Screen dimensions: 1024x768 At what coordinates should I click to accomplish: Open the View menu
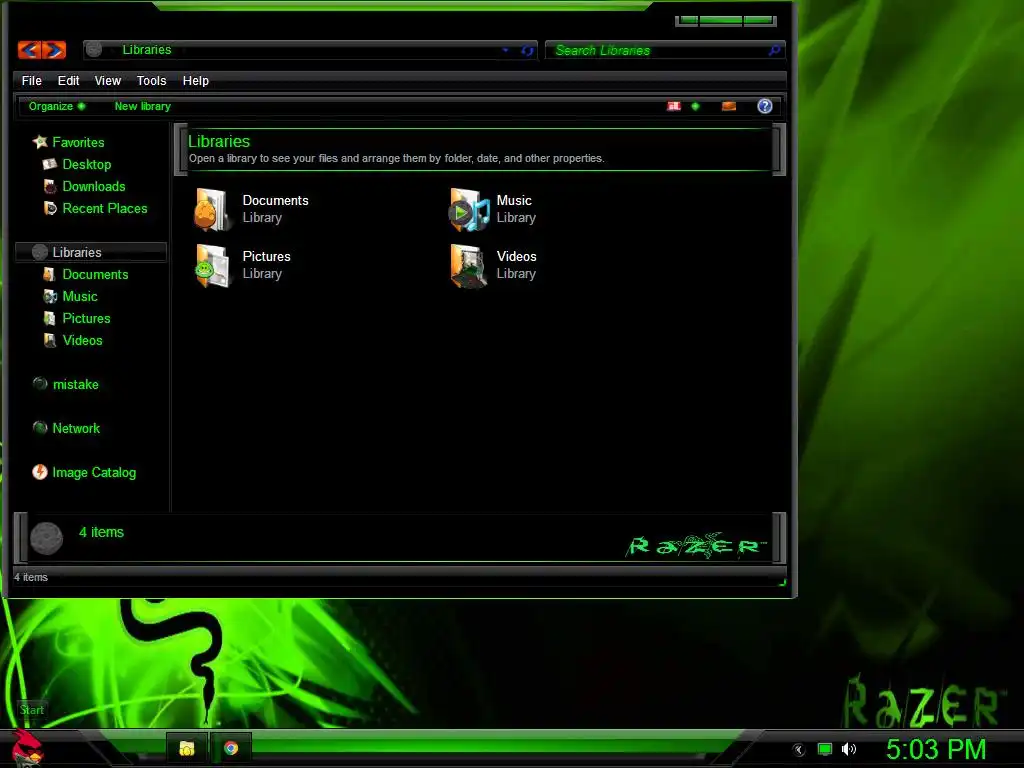point(108,80)
